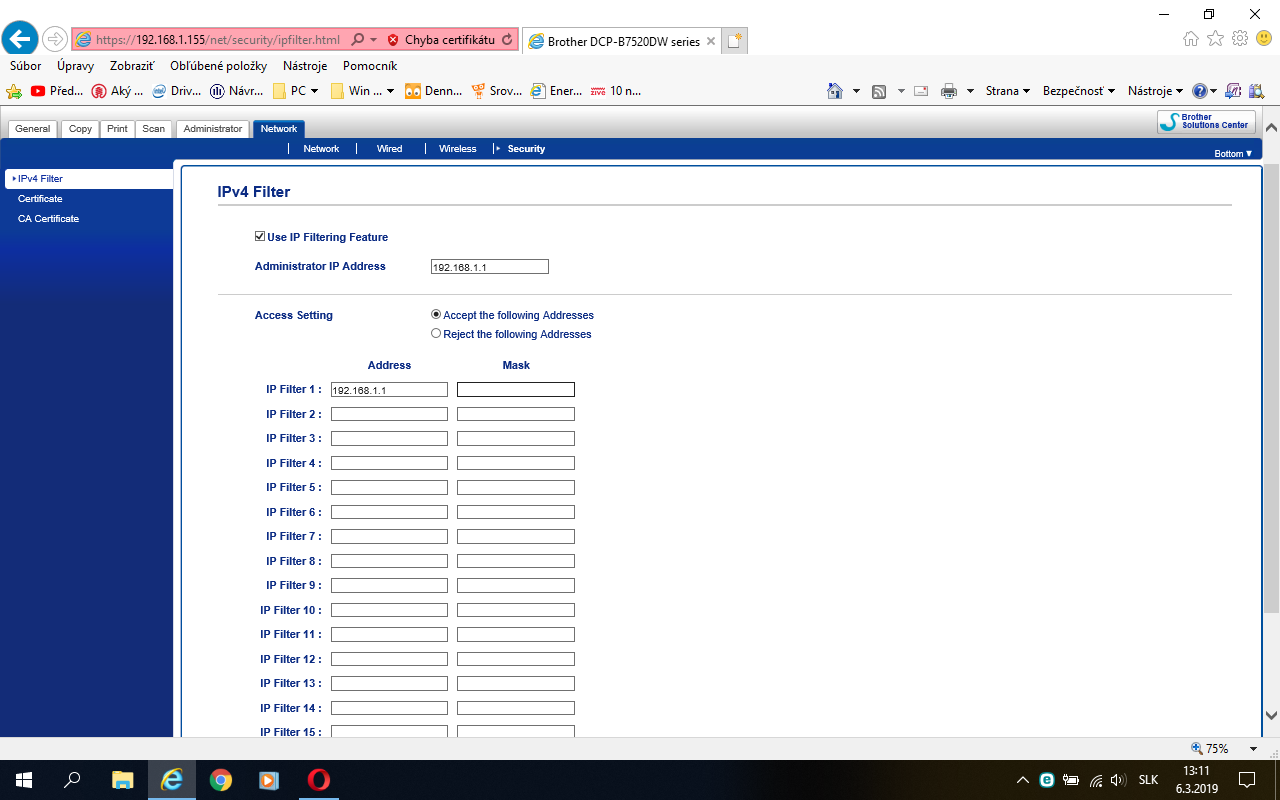Click the IP Filter 2 Address field
This screenshot has height=800, width=1280.
389,414
